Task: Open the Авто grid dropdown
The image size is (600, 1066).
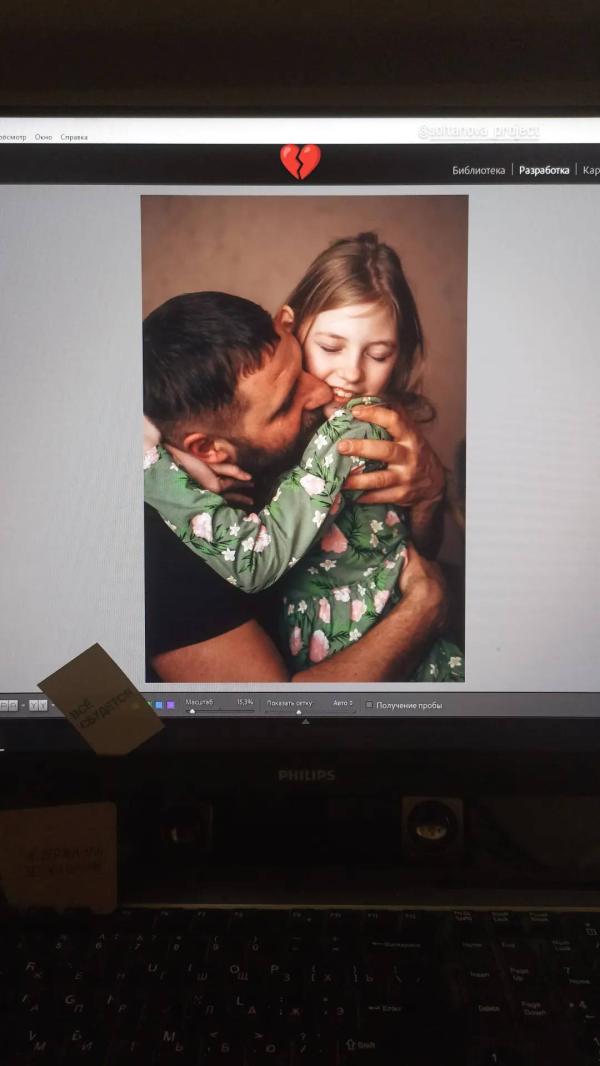Action: tap(343, 703)
